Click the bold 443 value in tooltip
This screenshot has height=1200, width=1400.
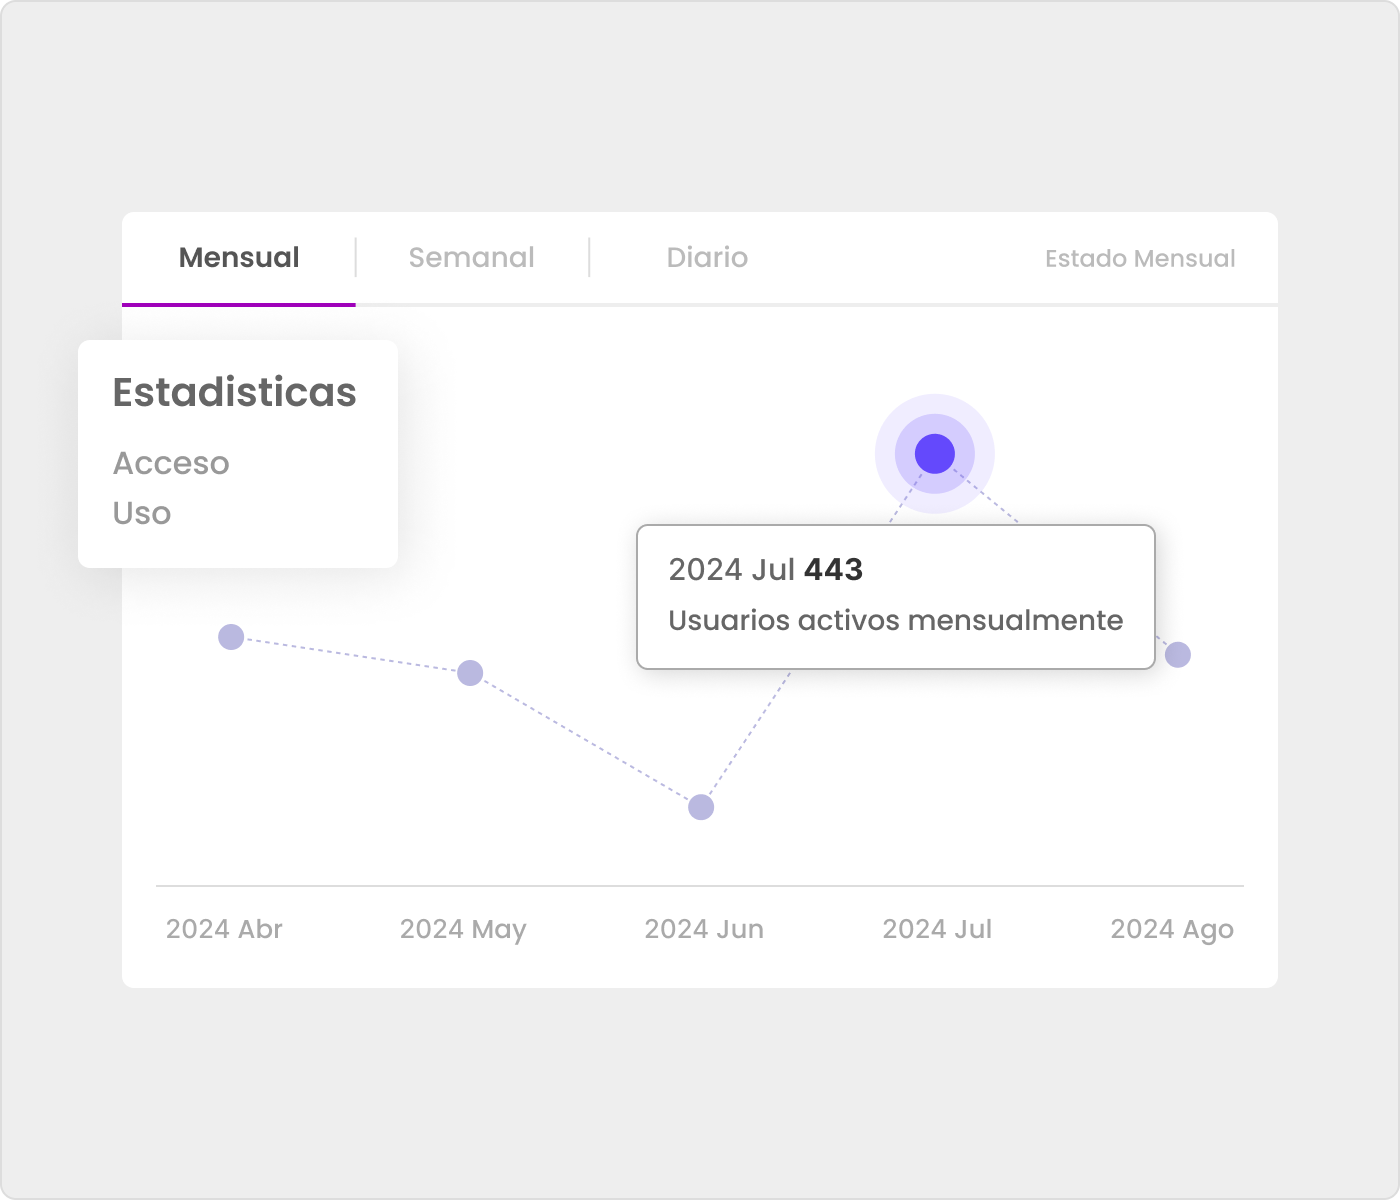[833, 569]
